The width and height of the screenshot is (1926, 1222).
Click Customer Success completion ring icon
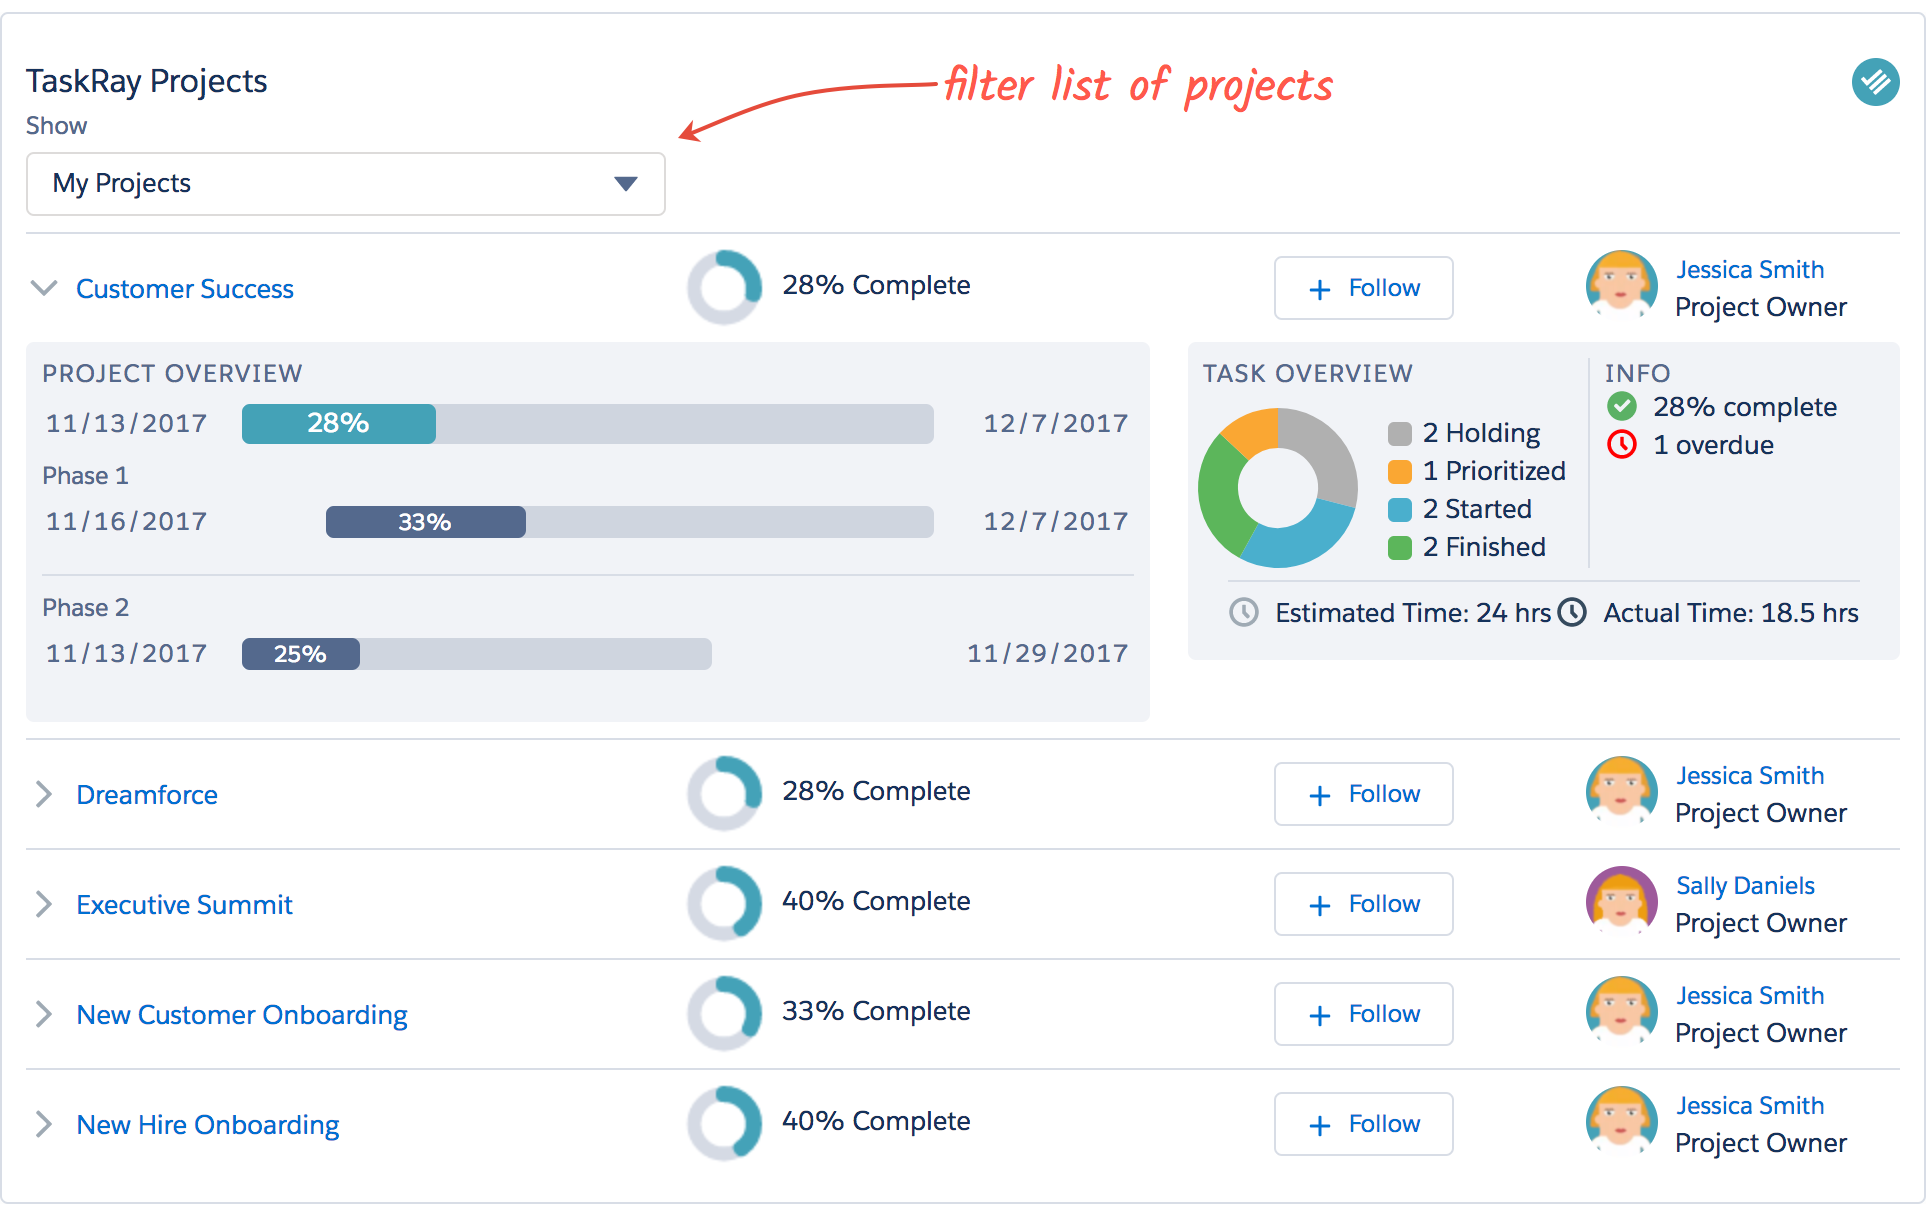[725, 287]
